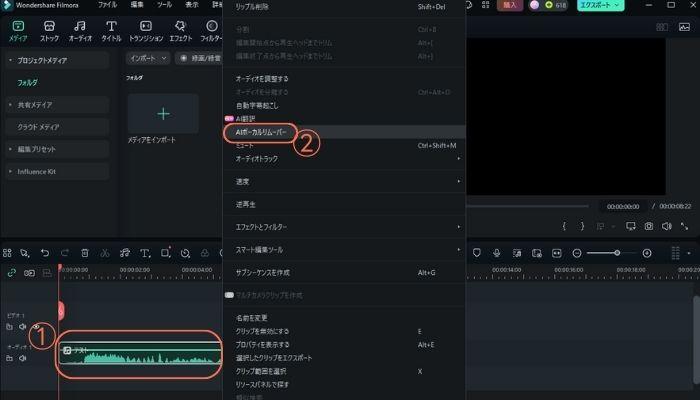Click the waveform scope icon above preview
Viewport: 700px width, 400px height.
(684, 27)
